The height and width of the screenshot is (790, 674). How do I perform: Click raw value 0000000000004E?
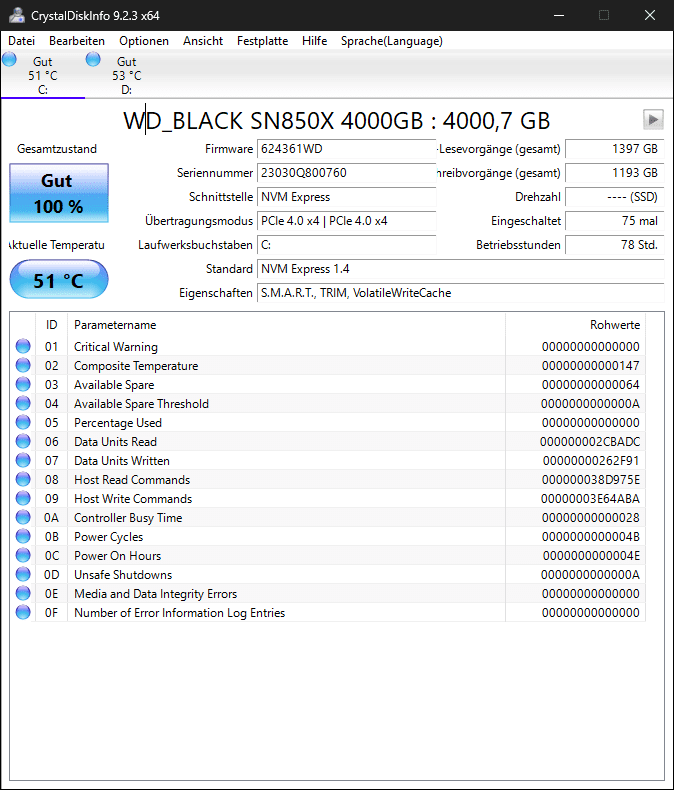click(591, 556)
